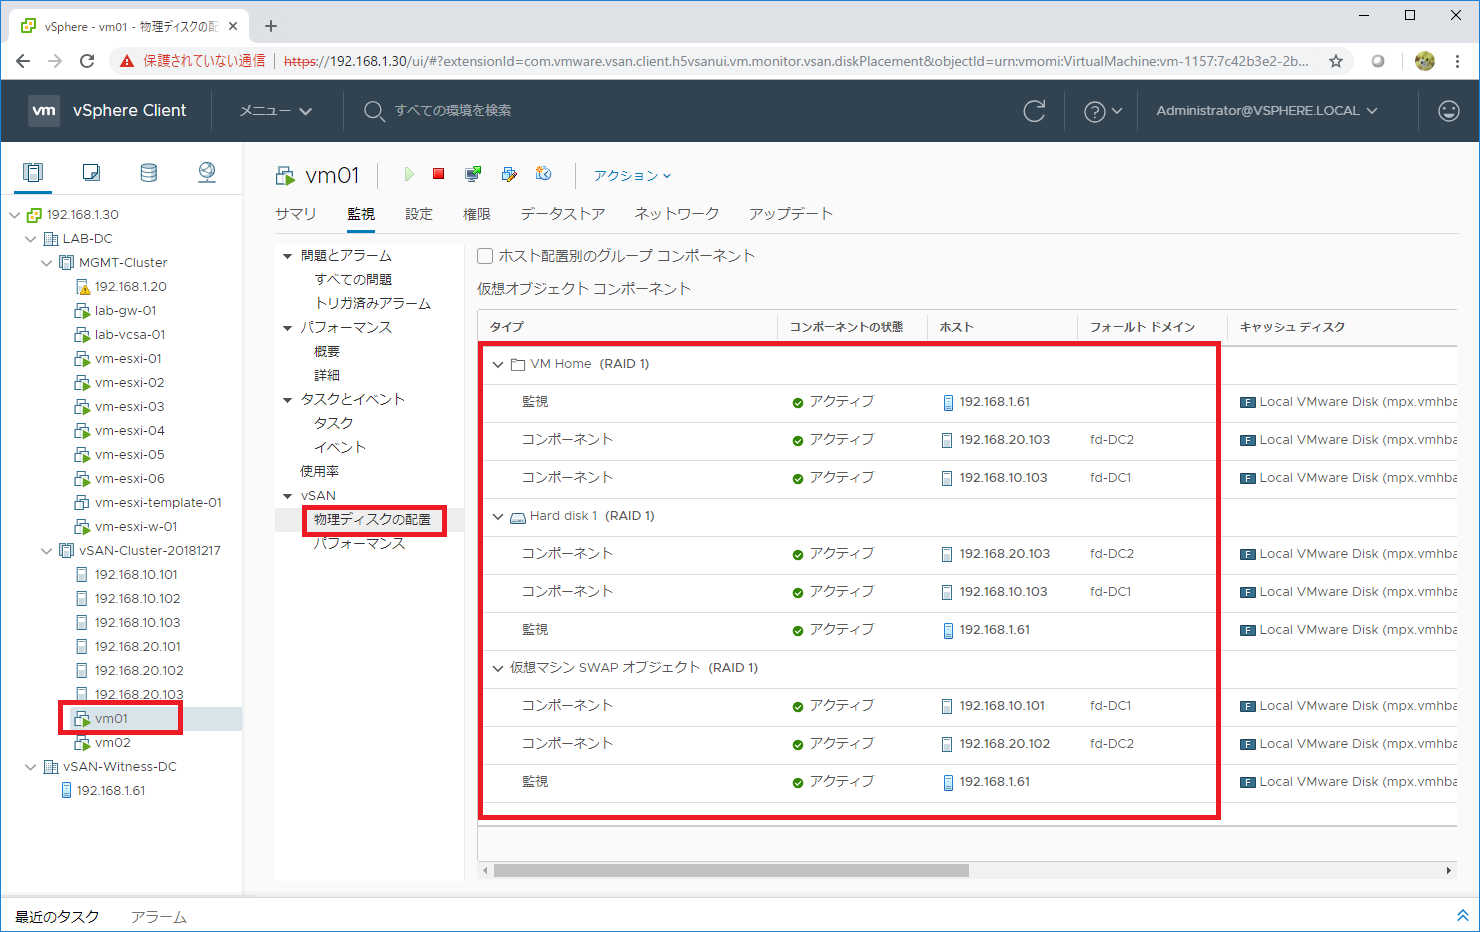
Task: Open the メニュー dropdown
Action: 276,111
